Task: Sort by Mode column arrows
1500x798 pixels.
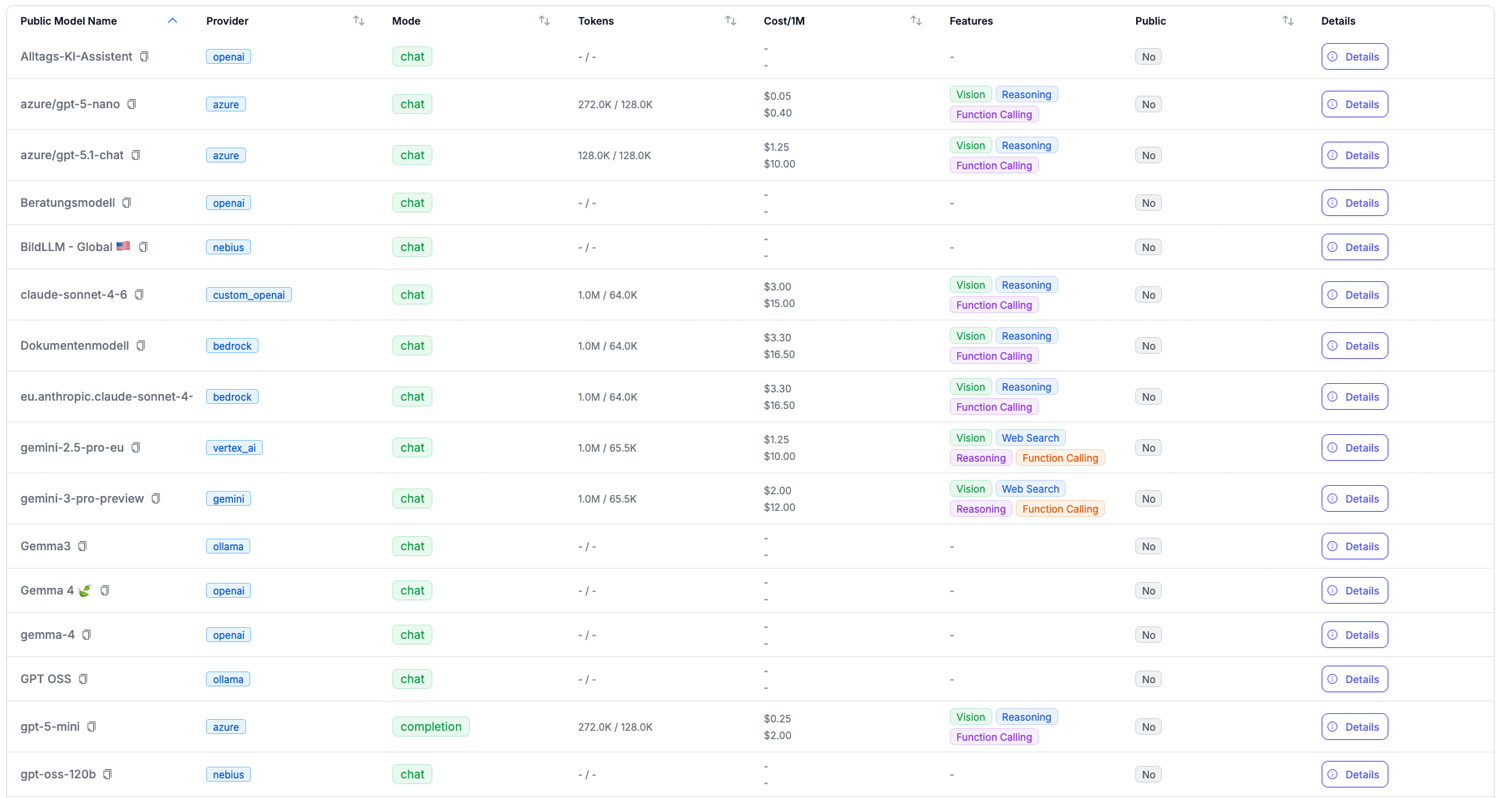Action: pos(544,21)
